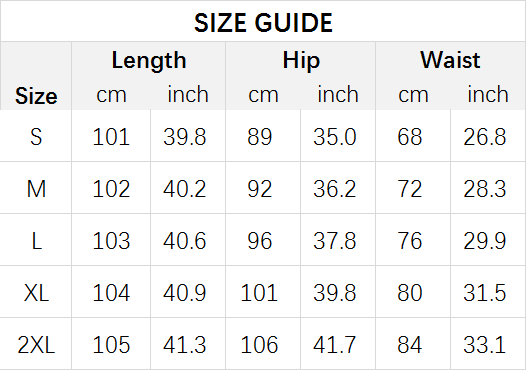The width and height of the screenshot is (527, 371).
Task: Click the 106 hip cm value
Action: (x=259, y=345)
